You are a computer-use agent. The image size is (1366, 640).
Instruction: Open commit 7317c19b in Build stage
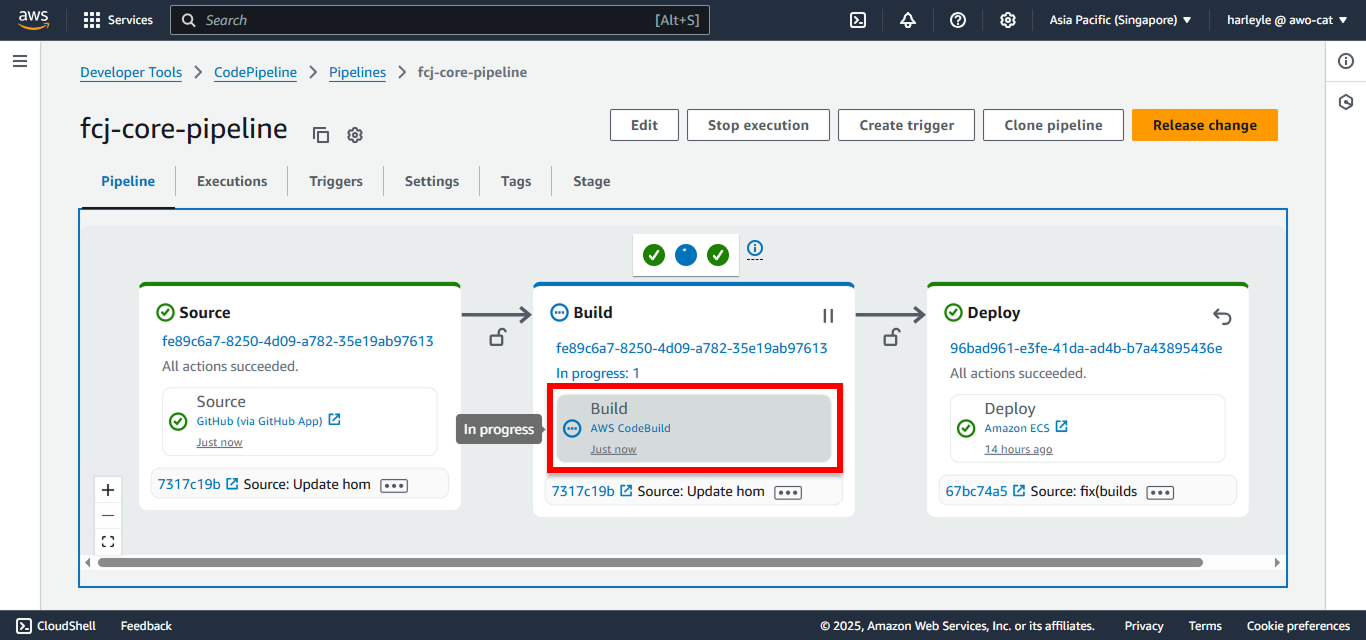[583, 491]
